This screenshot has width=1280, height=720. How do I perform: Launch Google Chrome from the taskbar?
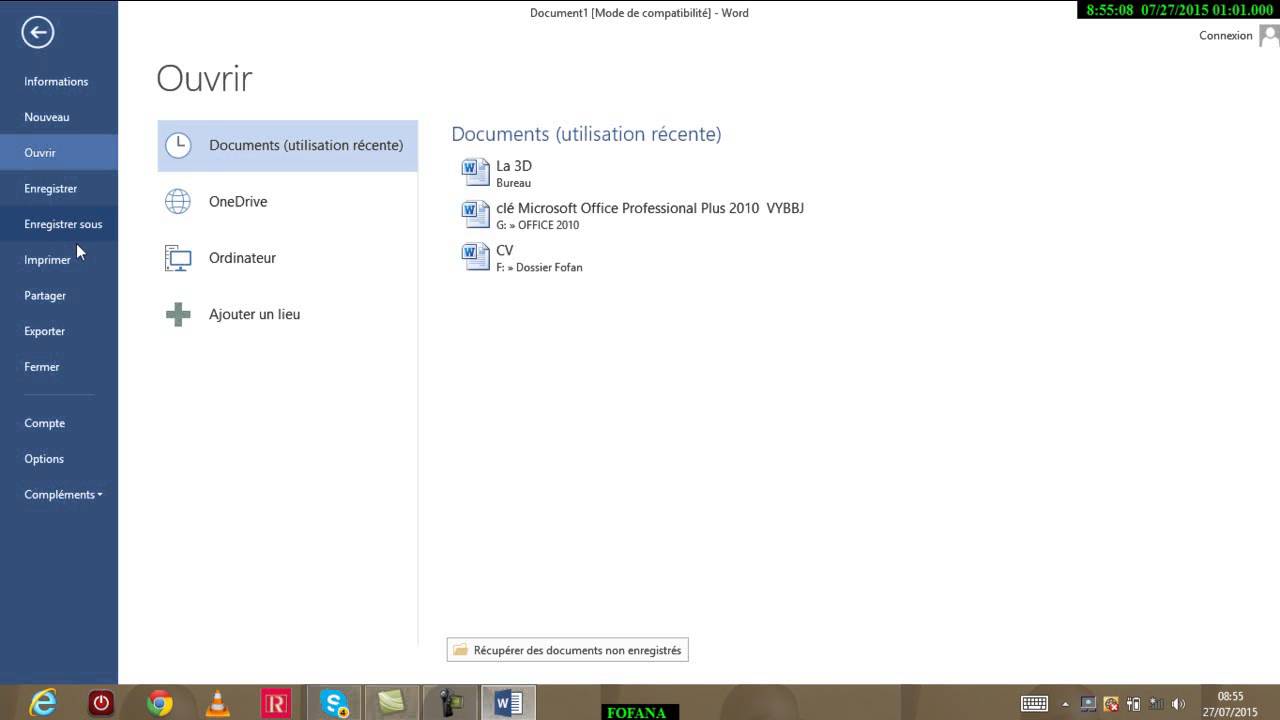point(159,703)
